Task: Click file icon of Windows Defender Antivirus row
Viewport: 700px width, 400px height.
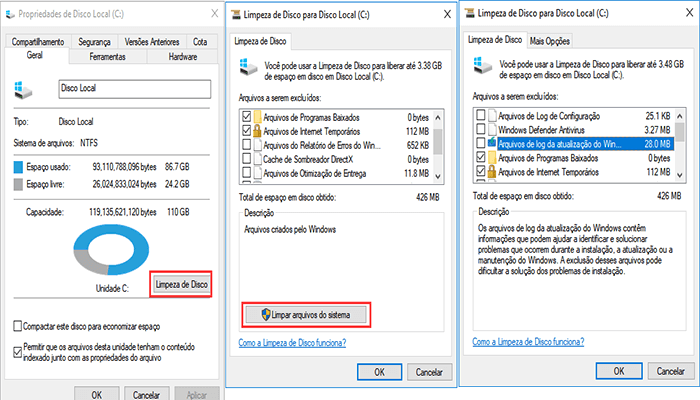Action: pos(492,129)
